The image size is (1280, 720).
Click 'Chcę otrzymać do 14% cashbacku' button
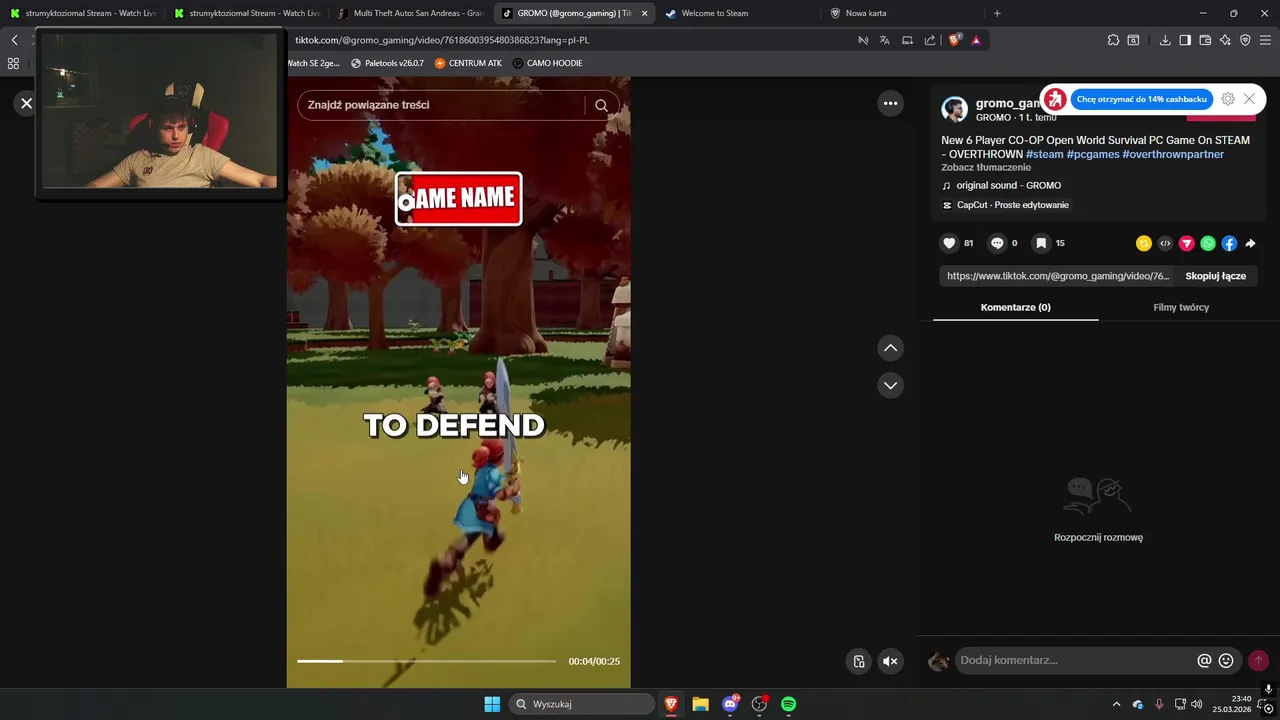(1142, 99)
